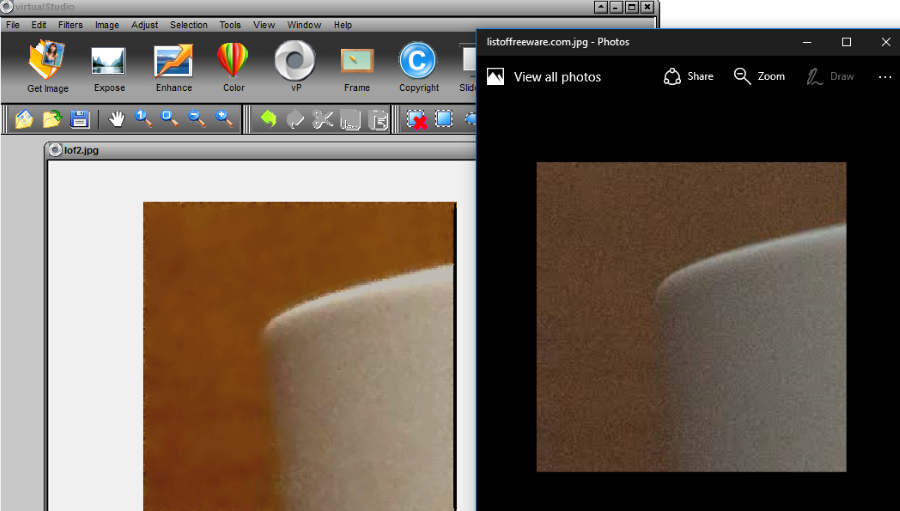Screen dimensions: 900x511
Task: Click the listoffreeware.com.jpg - Photos title text
Action: 557,42
